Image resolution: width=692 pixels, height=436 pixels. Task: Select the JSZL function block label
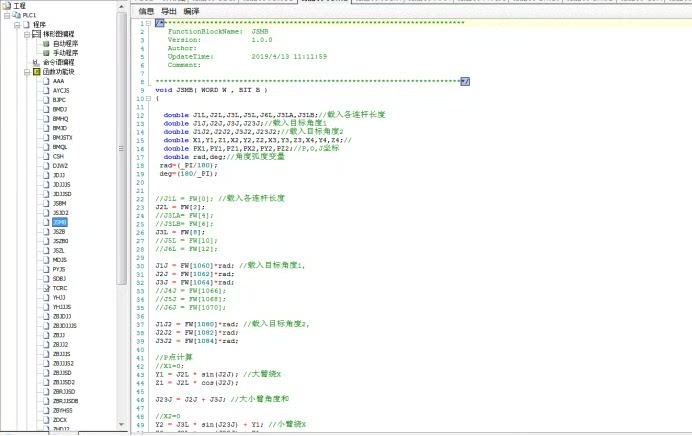[59, 251]
